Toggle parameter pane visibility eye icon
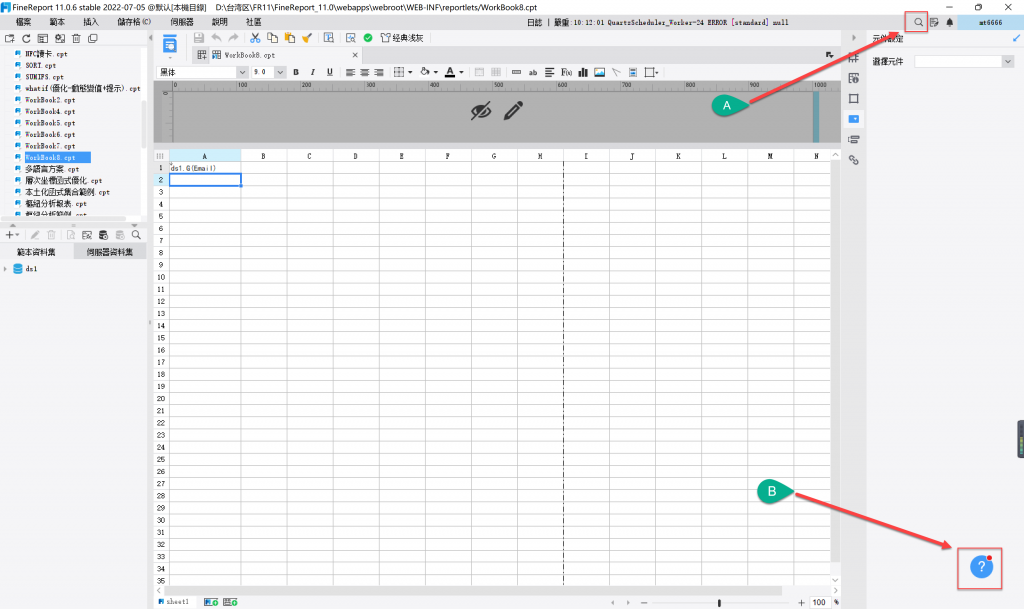Image resolution: width=1024 pixels, height=609 pixels. point(481,111)
